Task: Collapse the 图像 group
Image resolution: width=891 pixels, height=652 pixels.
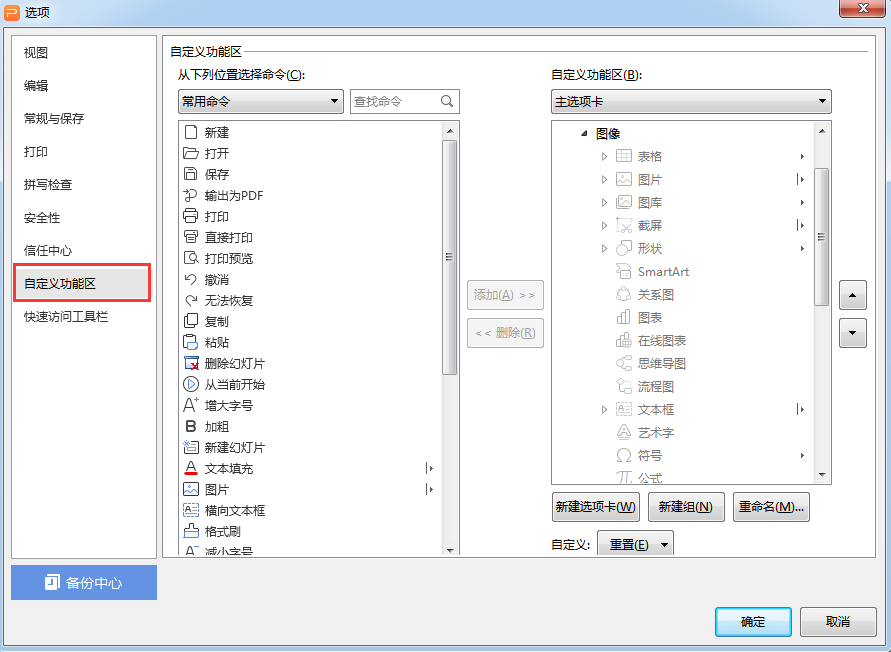Action: tap(584, 134)
